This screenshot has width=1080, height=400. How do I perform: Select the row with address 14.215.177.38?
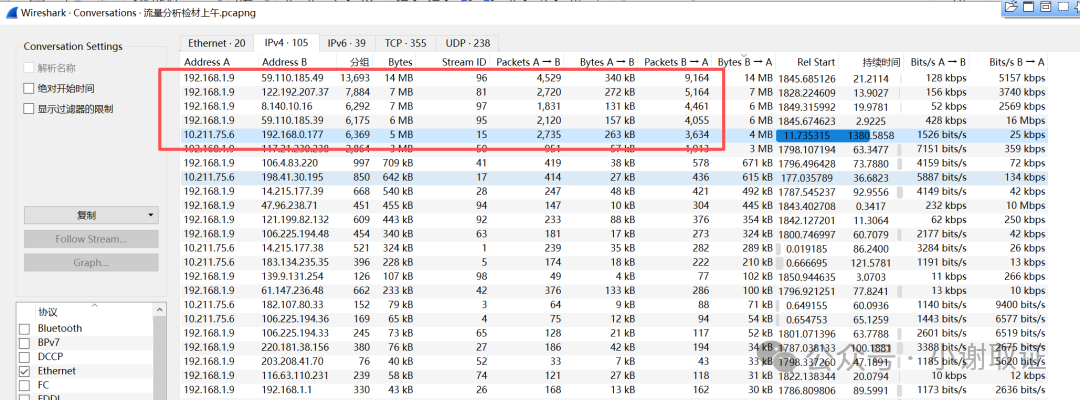point(614,248)
